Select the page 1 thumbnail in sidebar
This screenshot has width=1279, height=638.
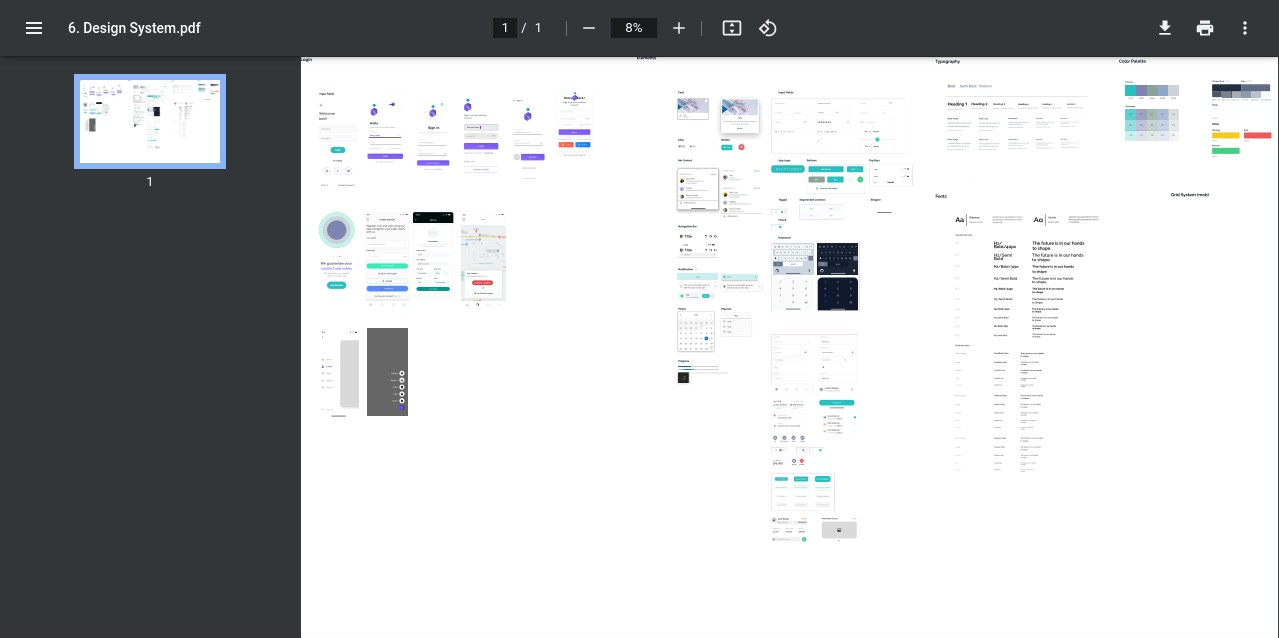coord(149,121)
